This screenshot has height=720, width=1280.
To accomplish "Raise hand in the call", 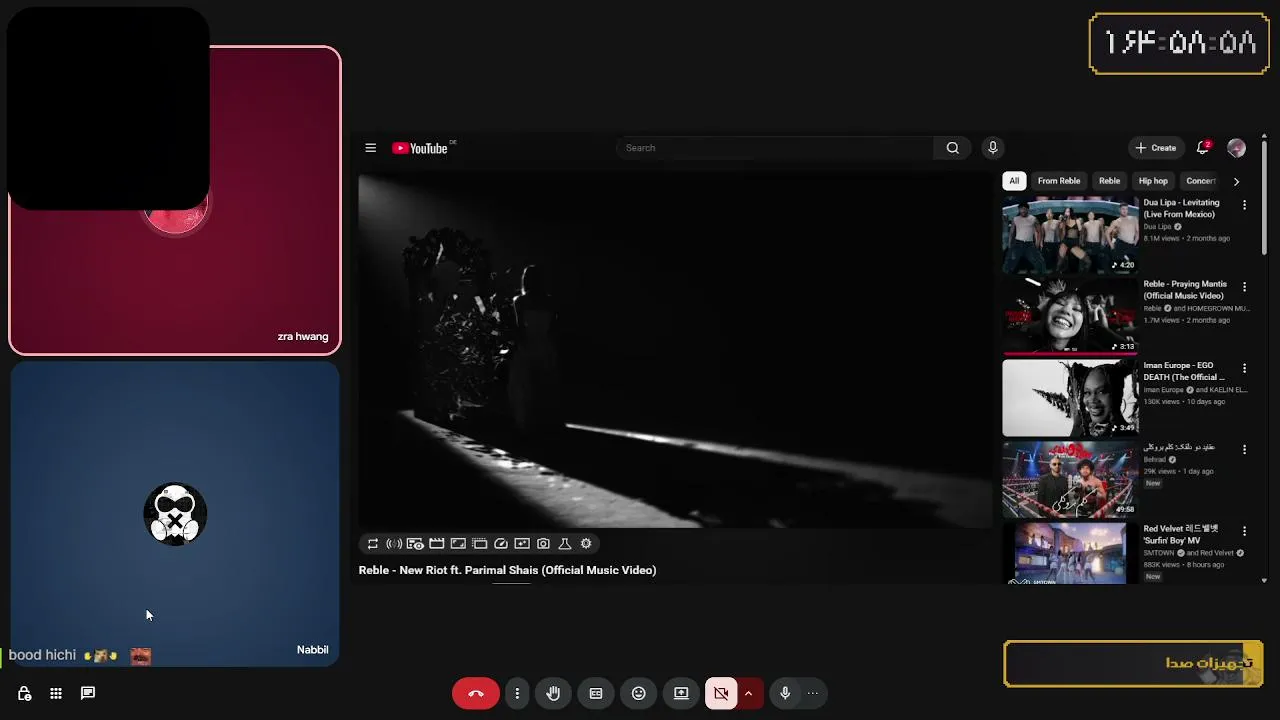I will [553, 693].
